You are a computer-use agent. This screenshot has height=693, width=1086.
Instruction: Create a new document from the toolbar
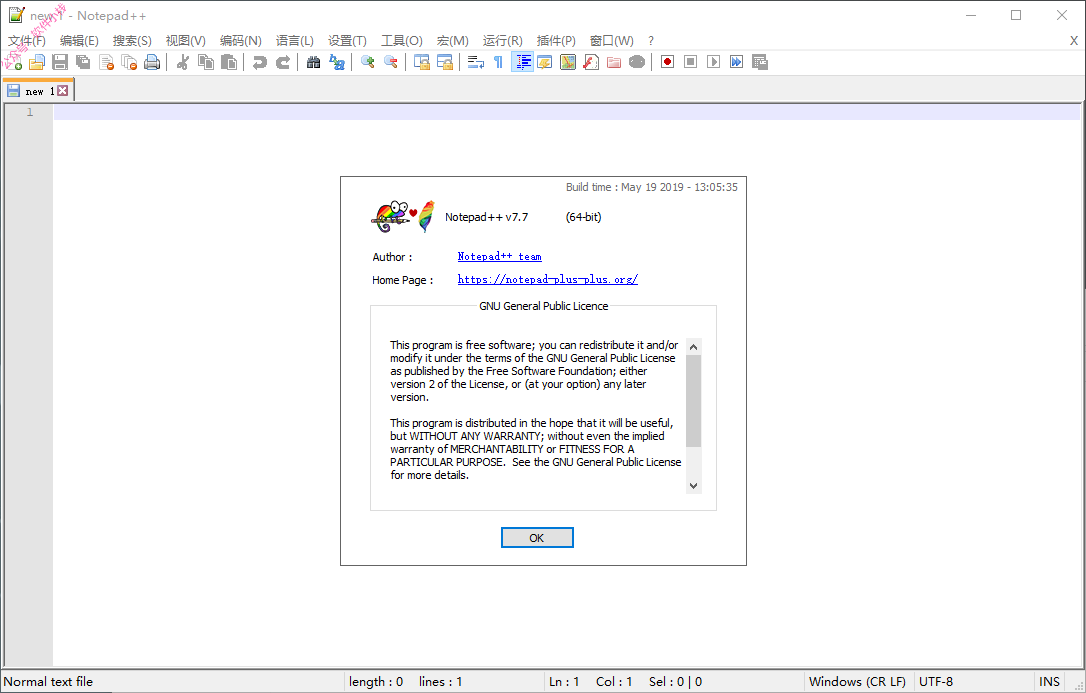pos(14,62)
